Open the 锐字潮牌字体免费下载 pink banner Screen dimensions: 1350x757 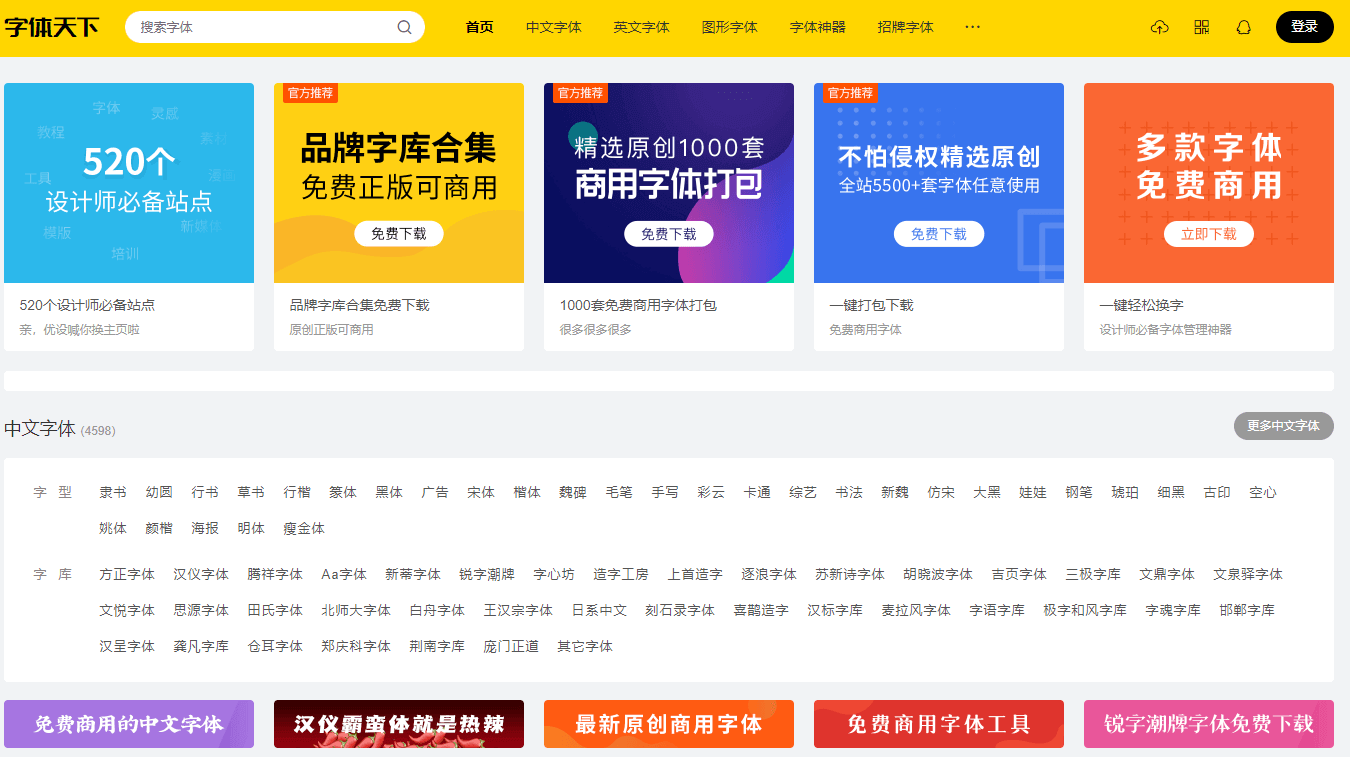(1208, 724)
